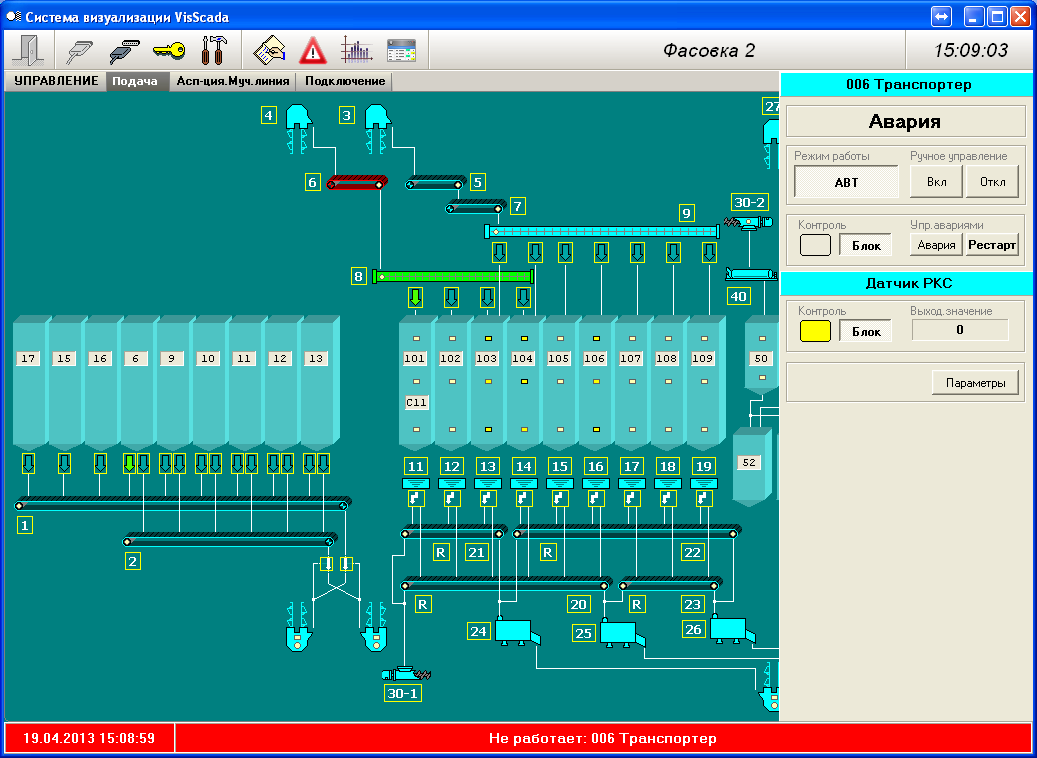
Task: Select the red conveyor number 6
Action: click(357, 183)
